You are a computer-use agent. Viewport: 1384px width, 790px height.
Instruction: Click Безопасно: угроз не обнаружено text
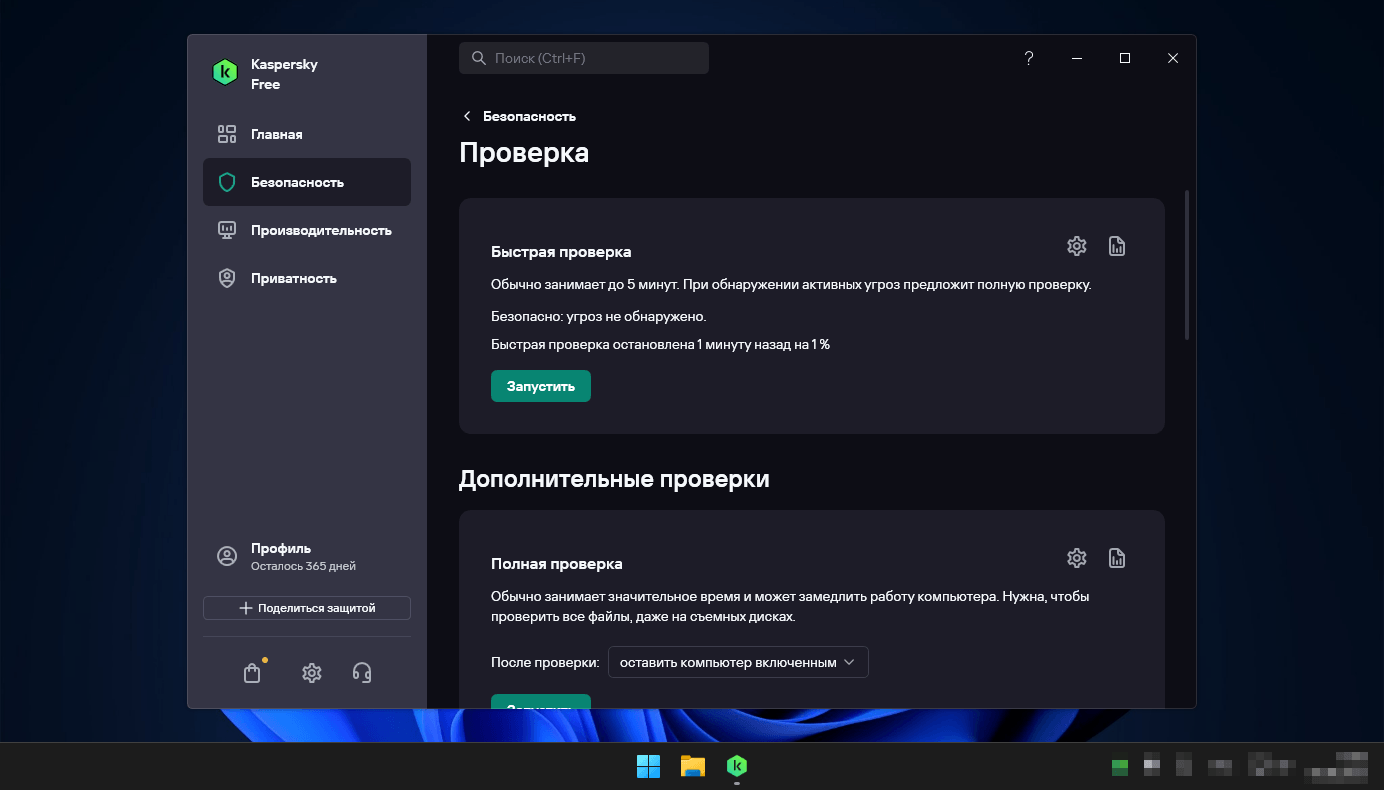[599, 316]
